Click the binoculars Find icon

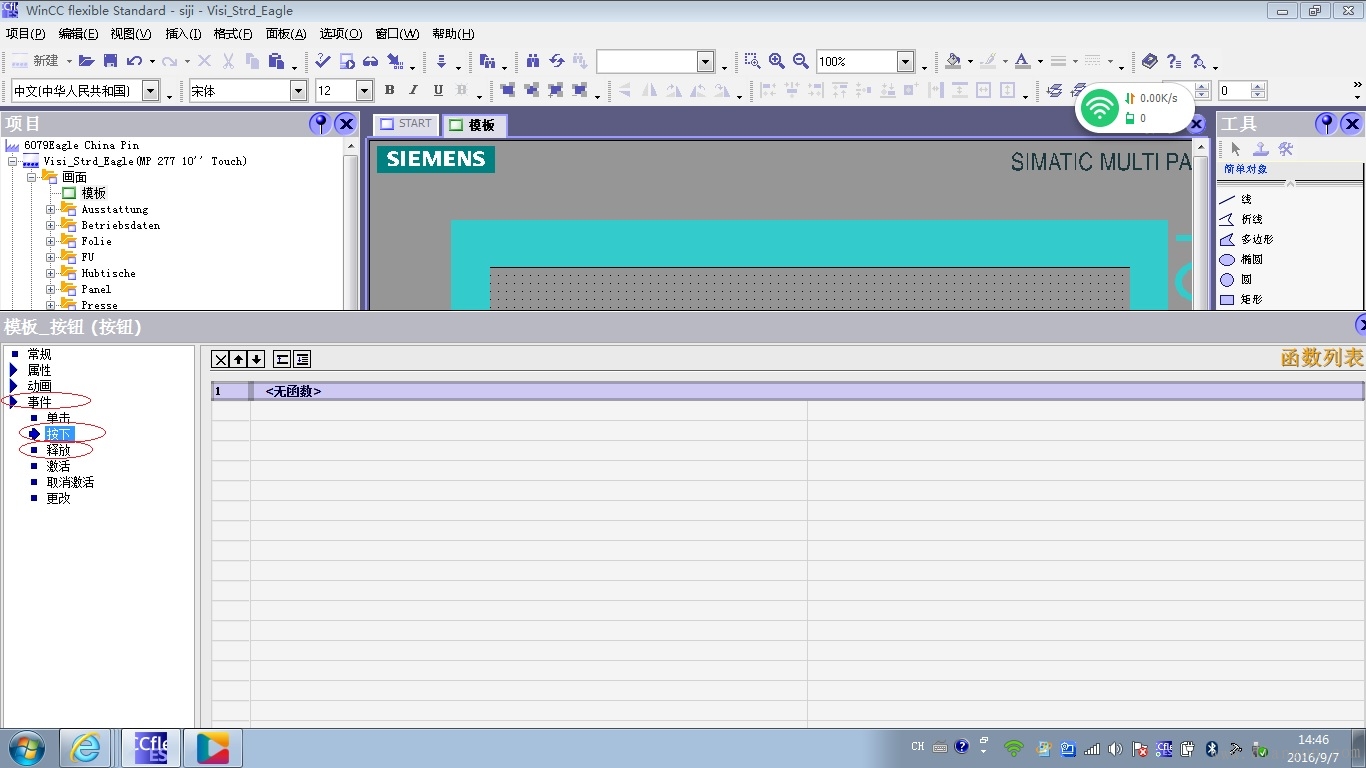click(533, 61)
